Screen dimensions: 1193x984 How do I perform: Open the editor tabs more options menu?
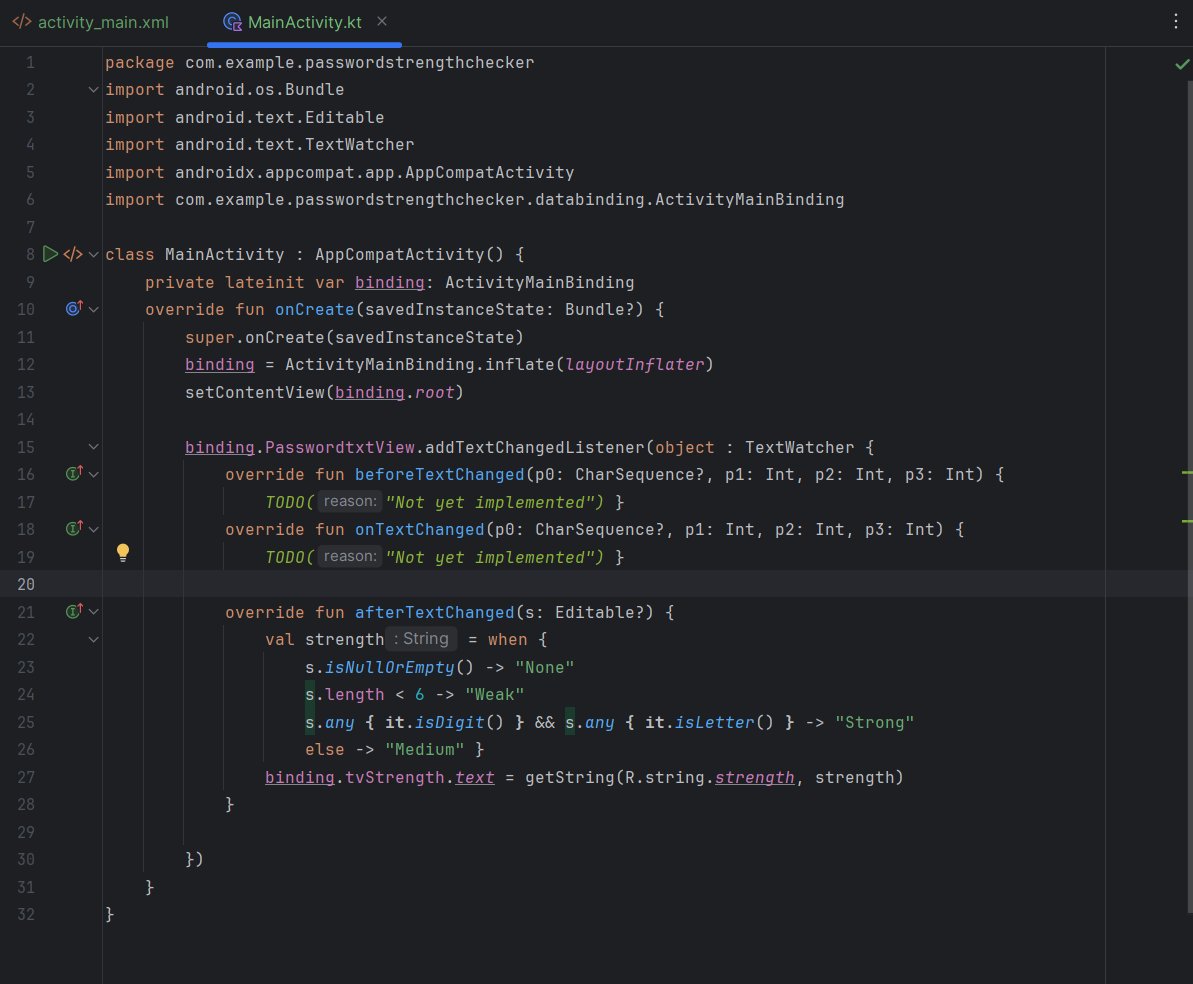point(1176,21)
